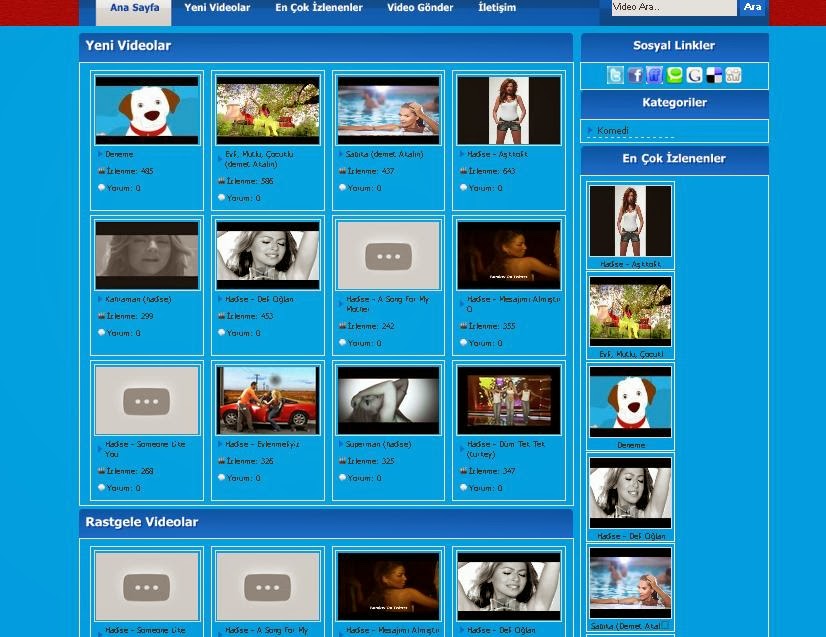Click the MySpace icon in Sosyal Linkler

[x=655, y=74]
